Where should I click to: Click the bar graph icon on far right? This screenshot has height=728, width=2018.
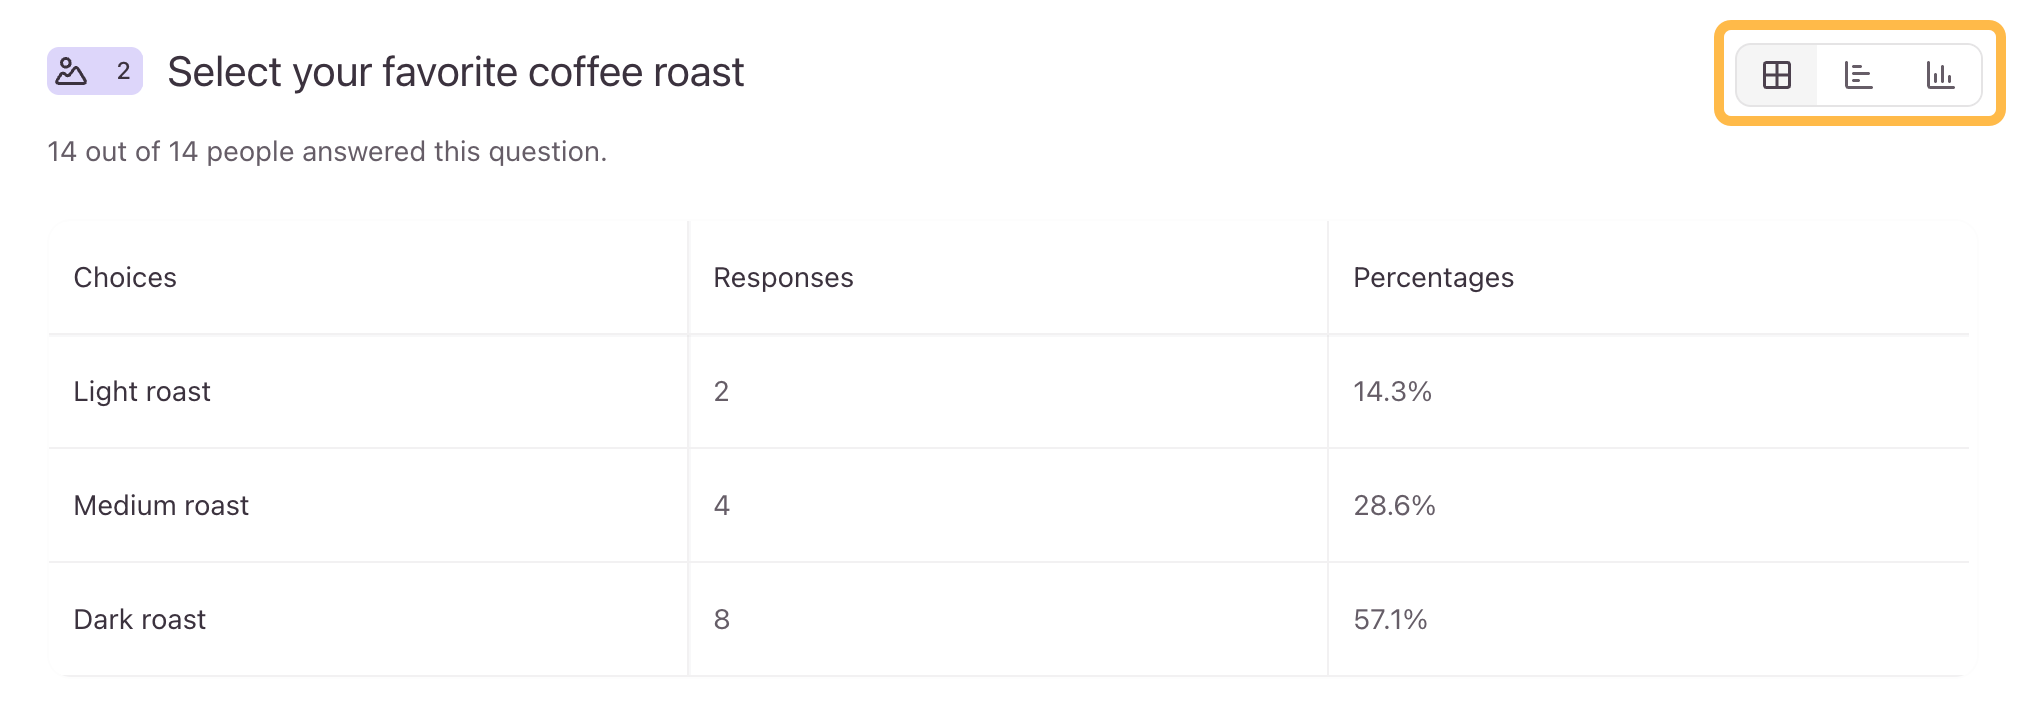1940,74
